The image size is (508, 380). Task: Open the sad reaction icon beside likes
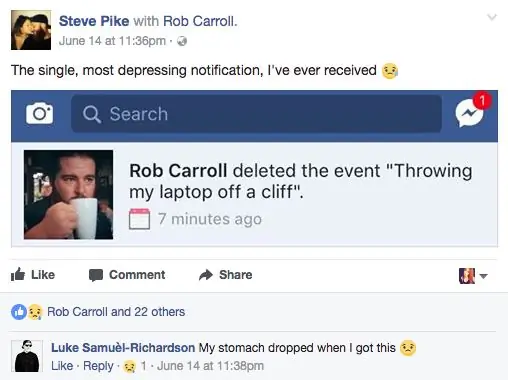pyautogui.click(x=35, y=312)
